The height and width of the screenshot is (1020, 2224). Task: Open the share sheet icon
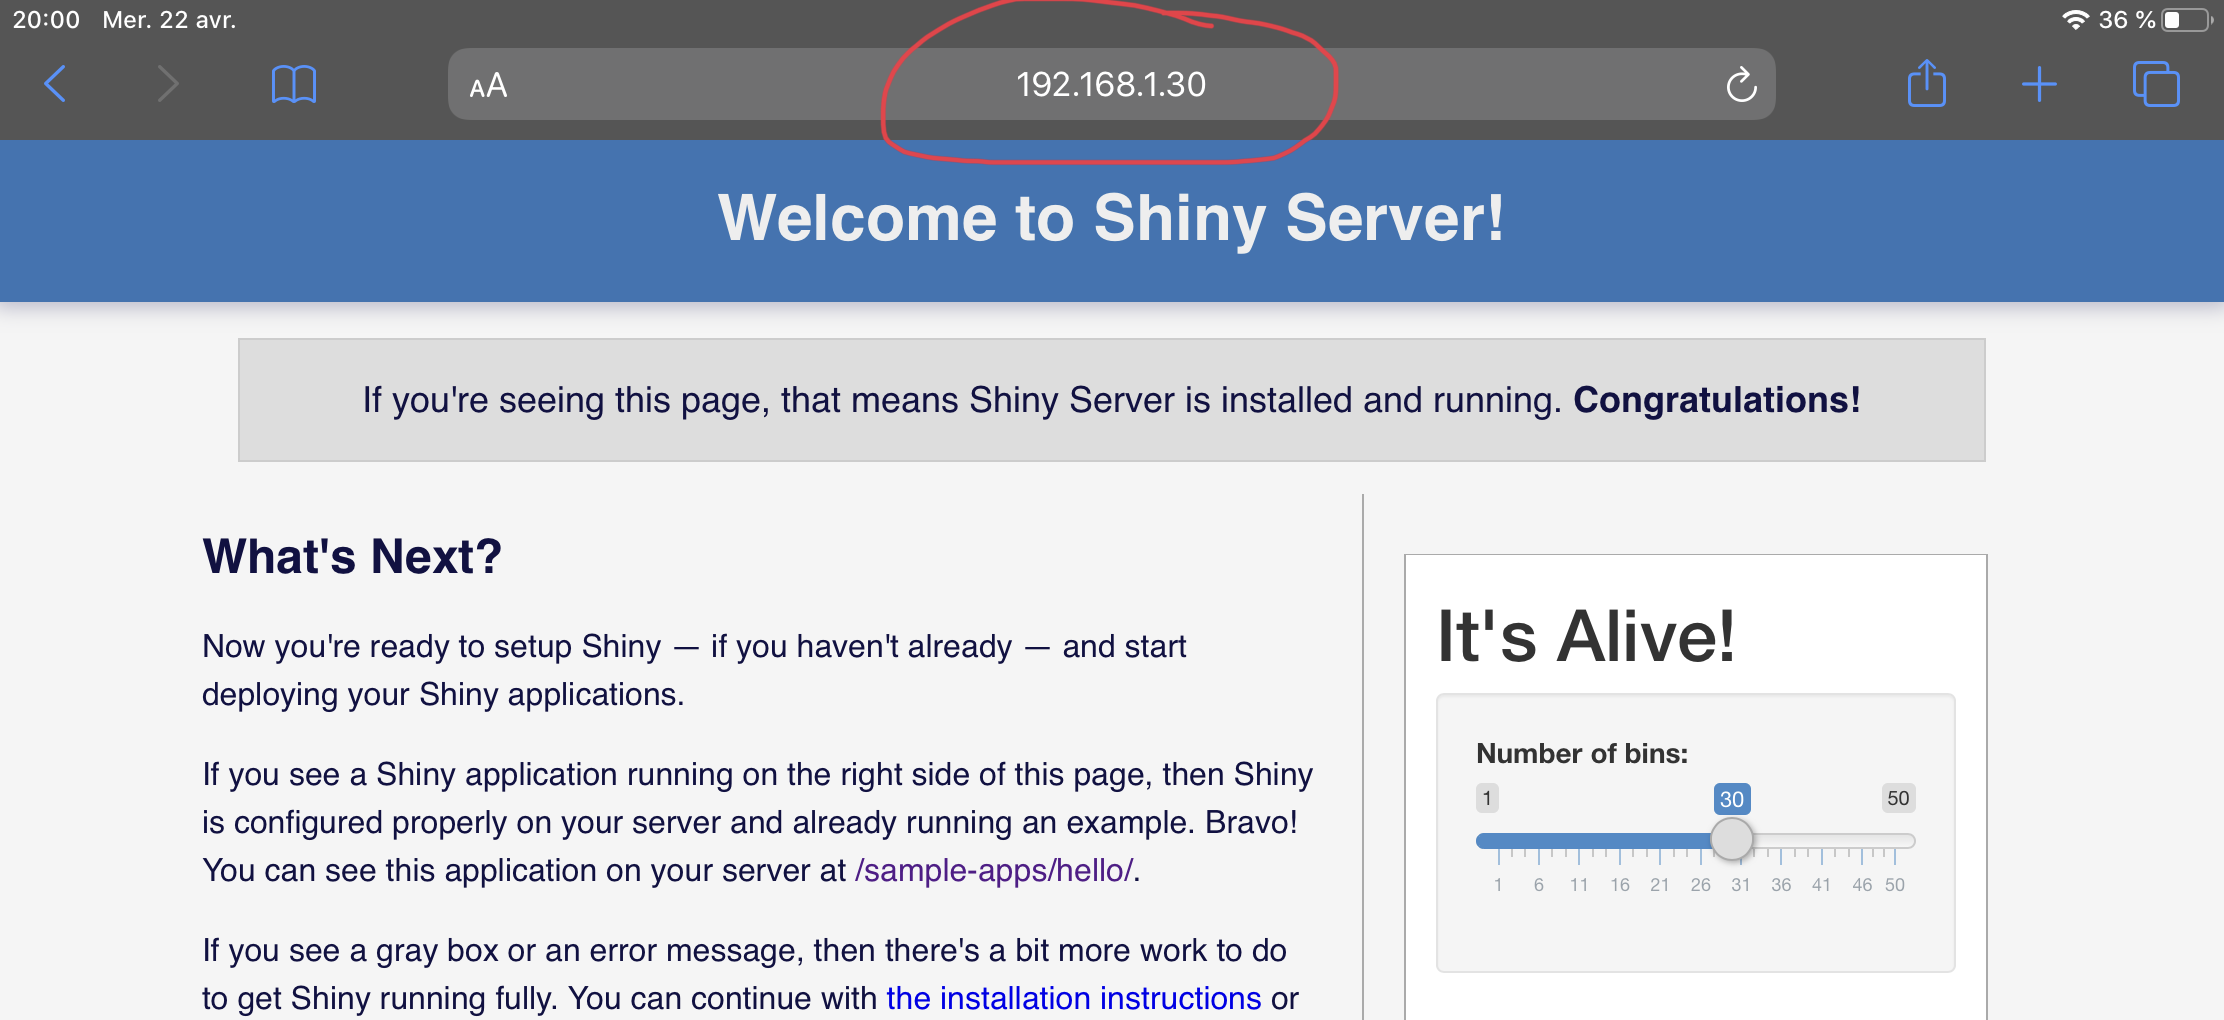click(x=1926, y=84)
